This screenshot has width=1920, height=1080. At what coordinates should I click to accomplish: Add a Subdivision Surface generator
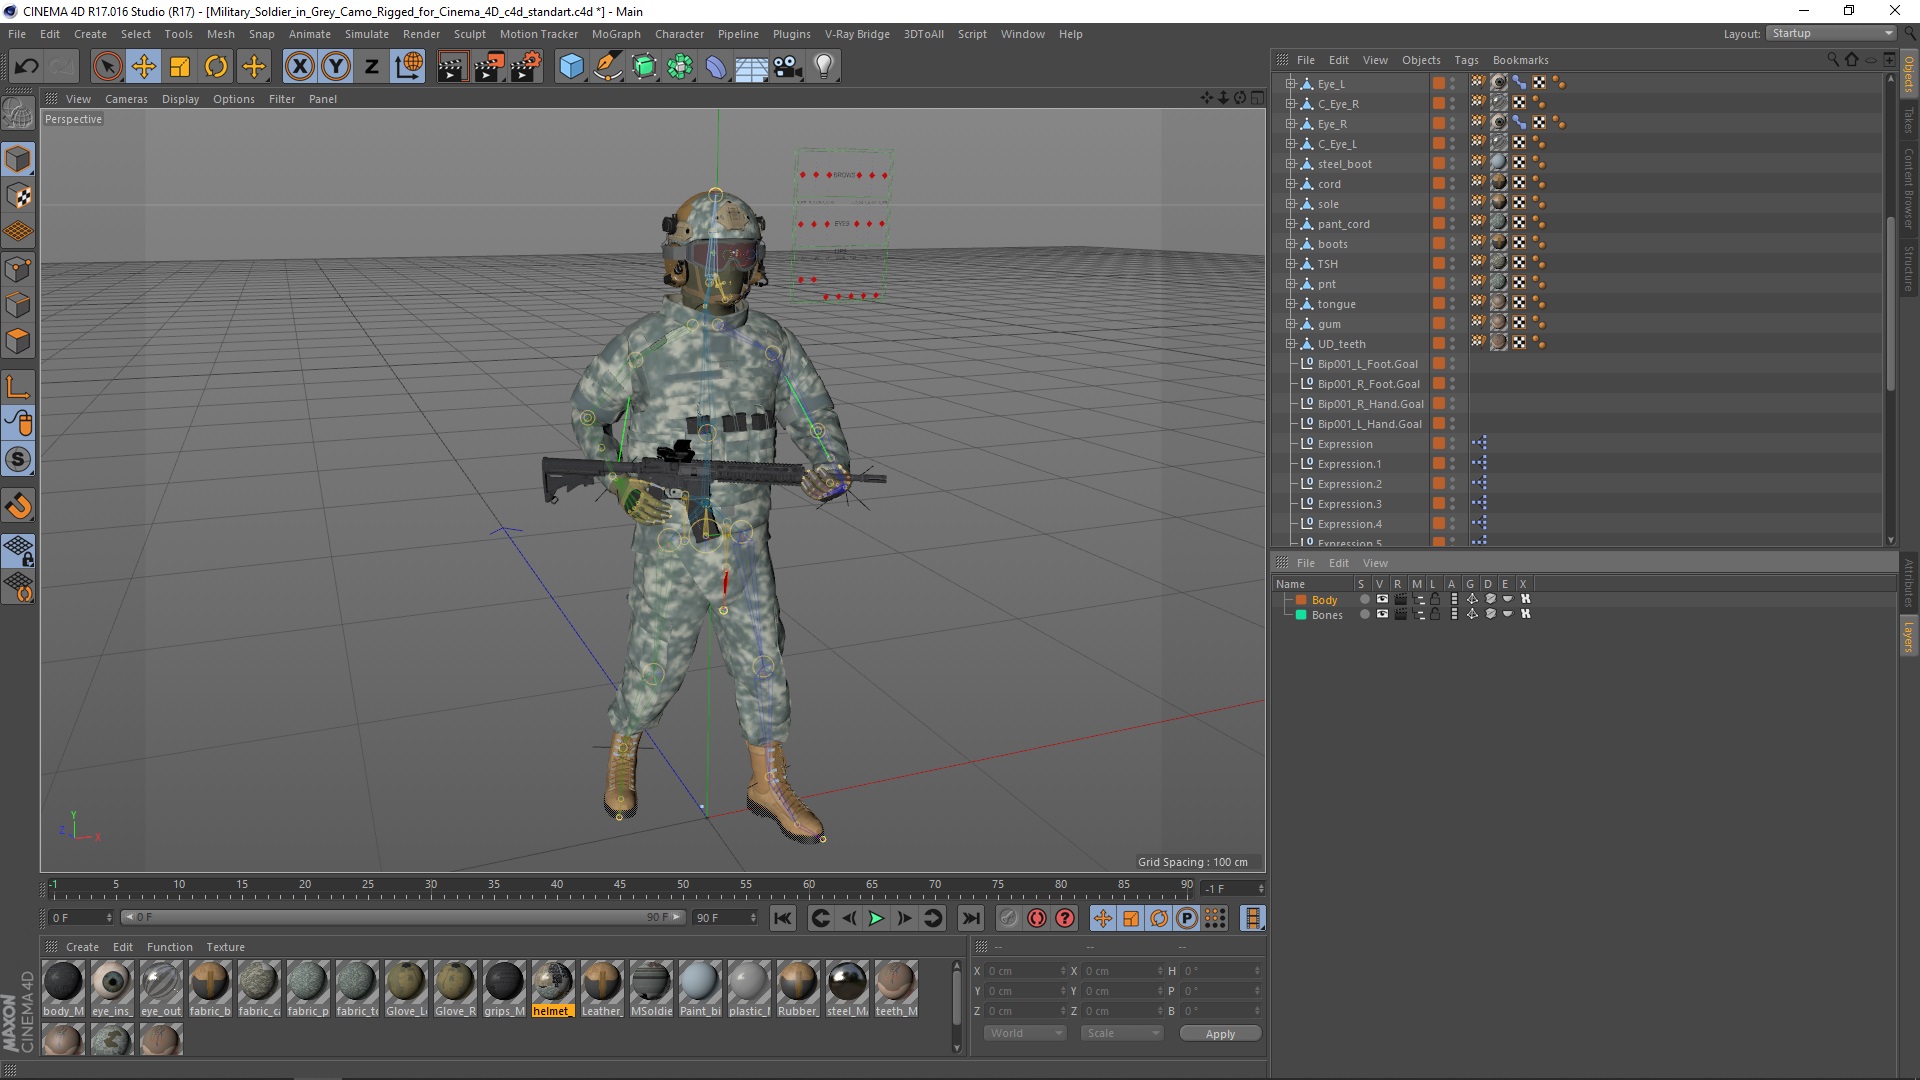pos(644,67)
